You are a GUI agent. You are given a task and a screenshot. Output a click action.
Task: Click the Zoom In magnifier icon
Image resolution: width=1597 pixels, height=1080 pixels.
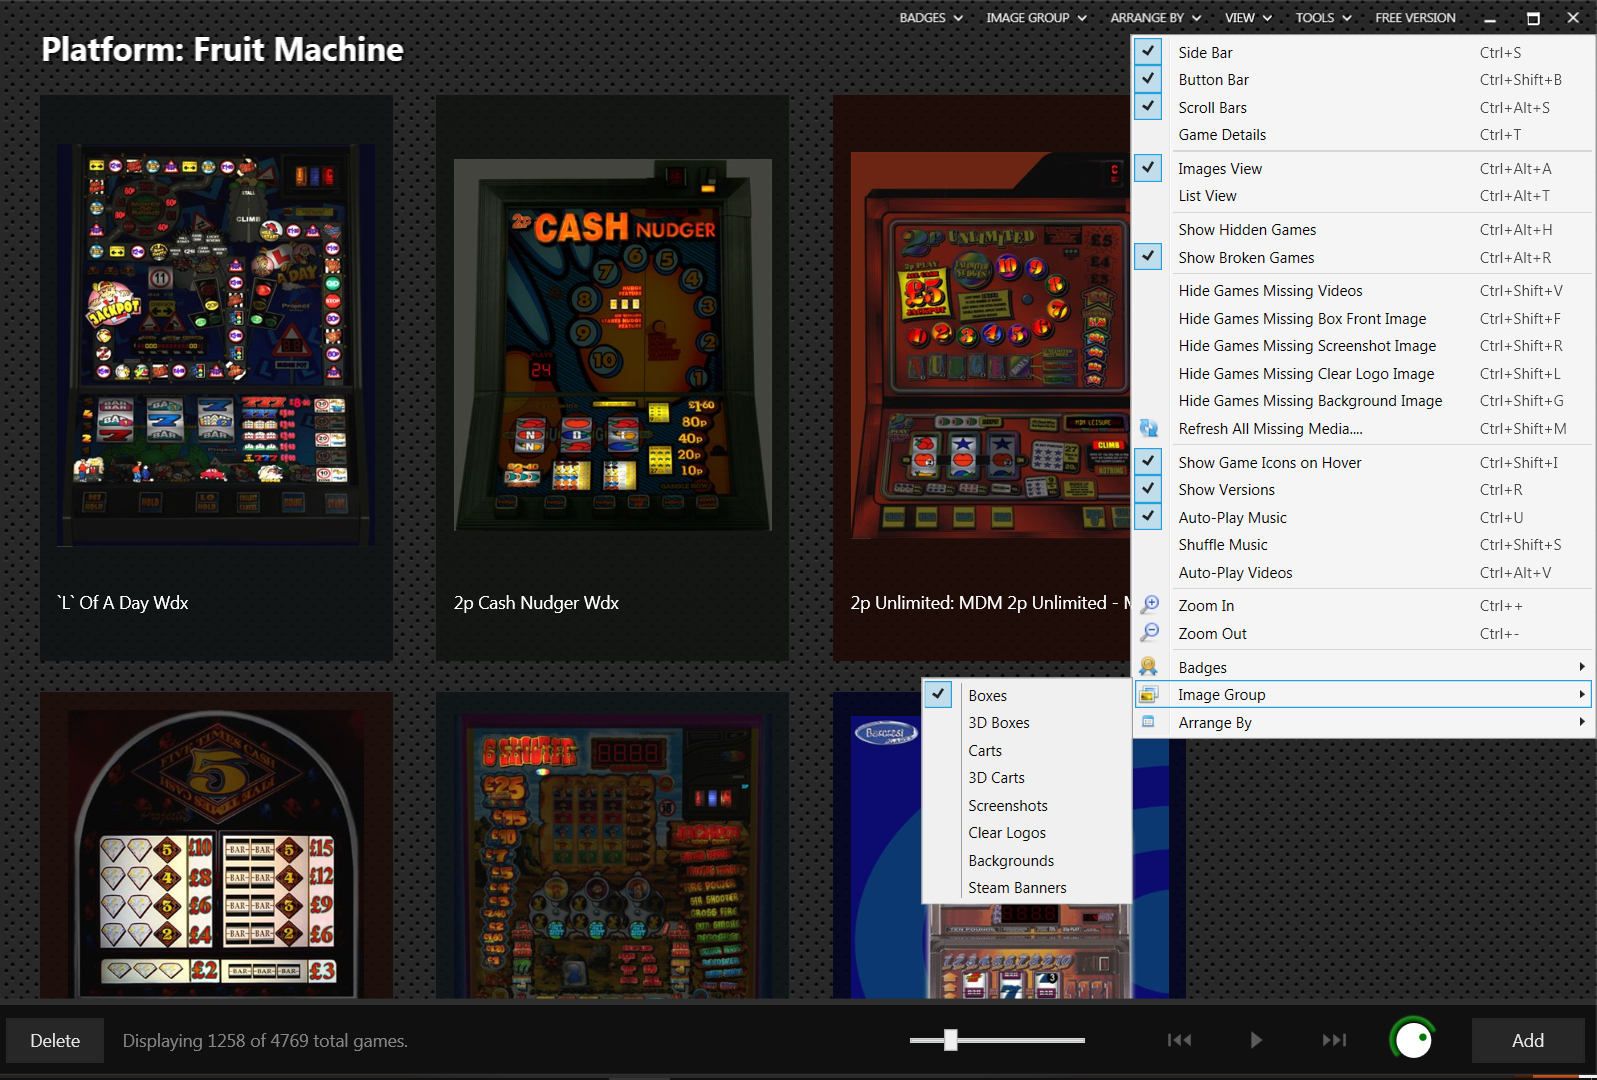(x=1149, y=605)
